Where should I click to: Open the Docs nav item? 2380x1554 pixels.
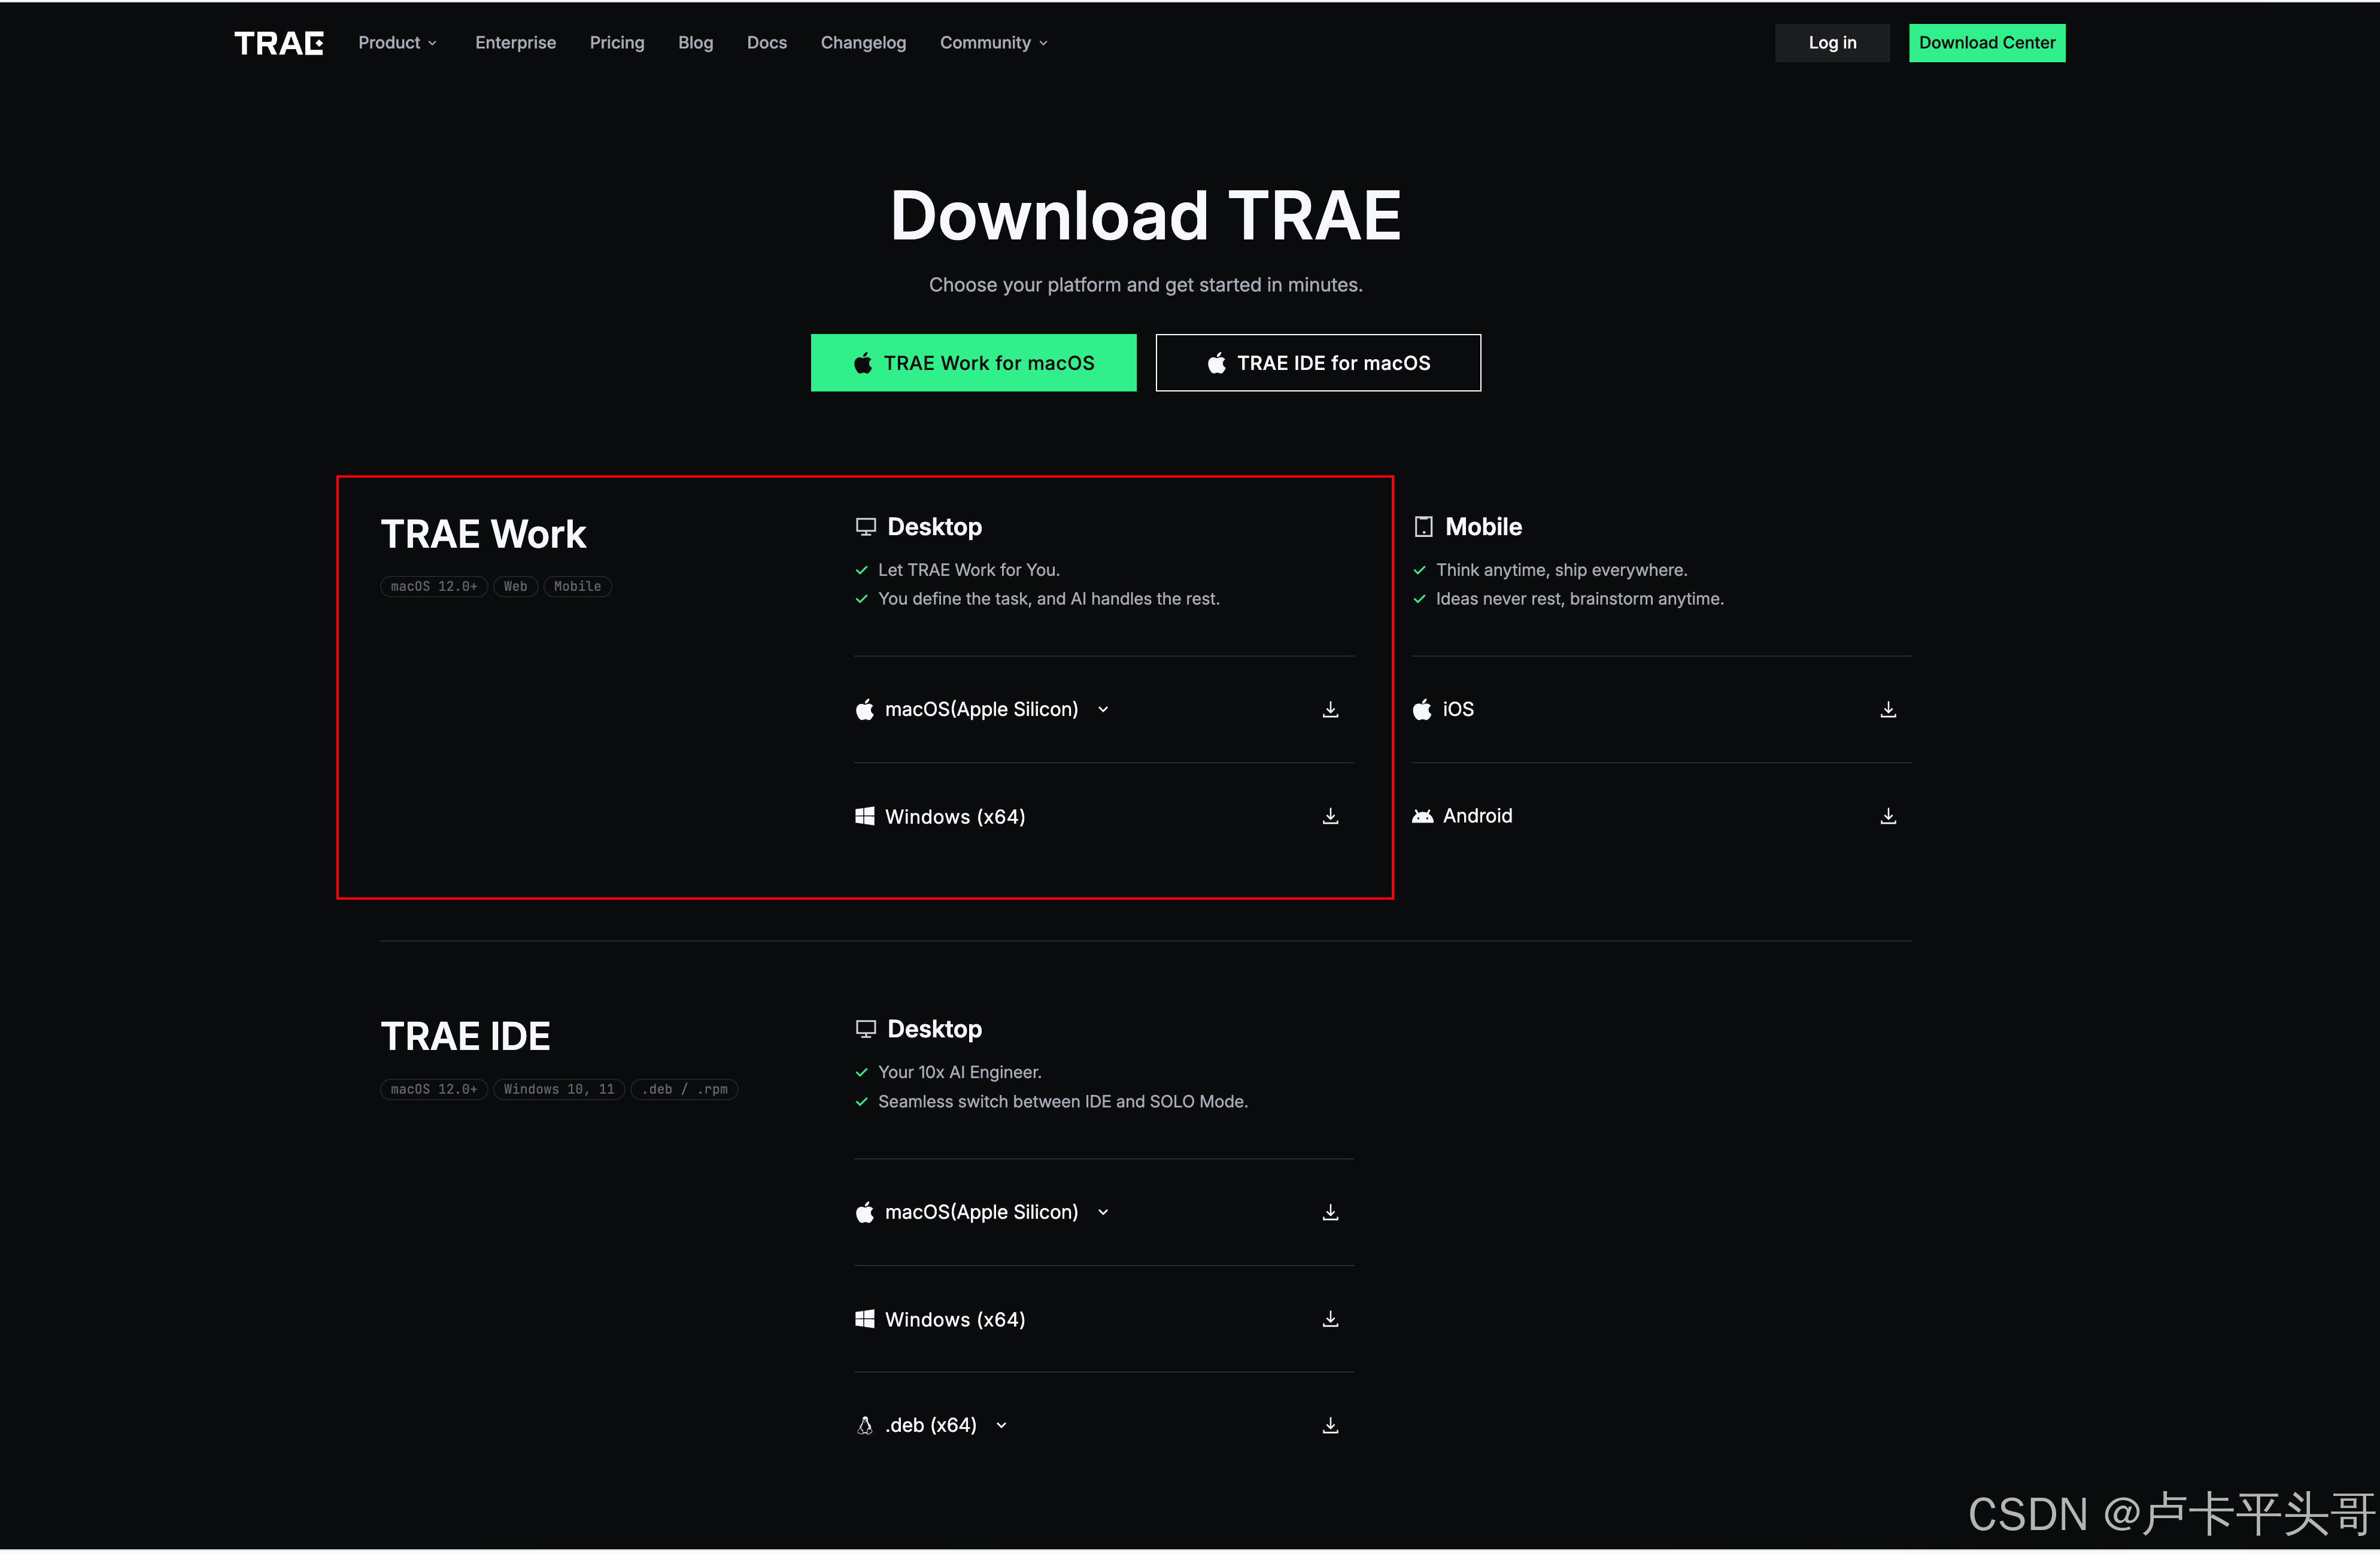click(767, 43)
